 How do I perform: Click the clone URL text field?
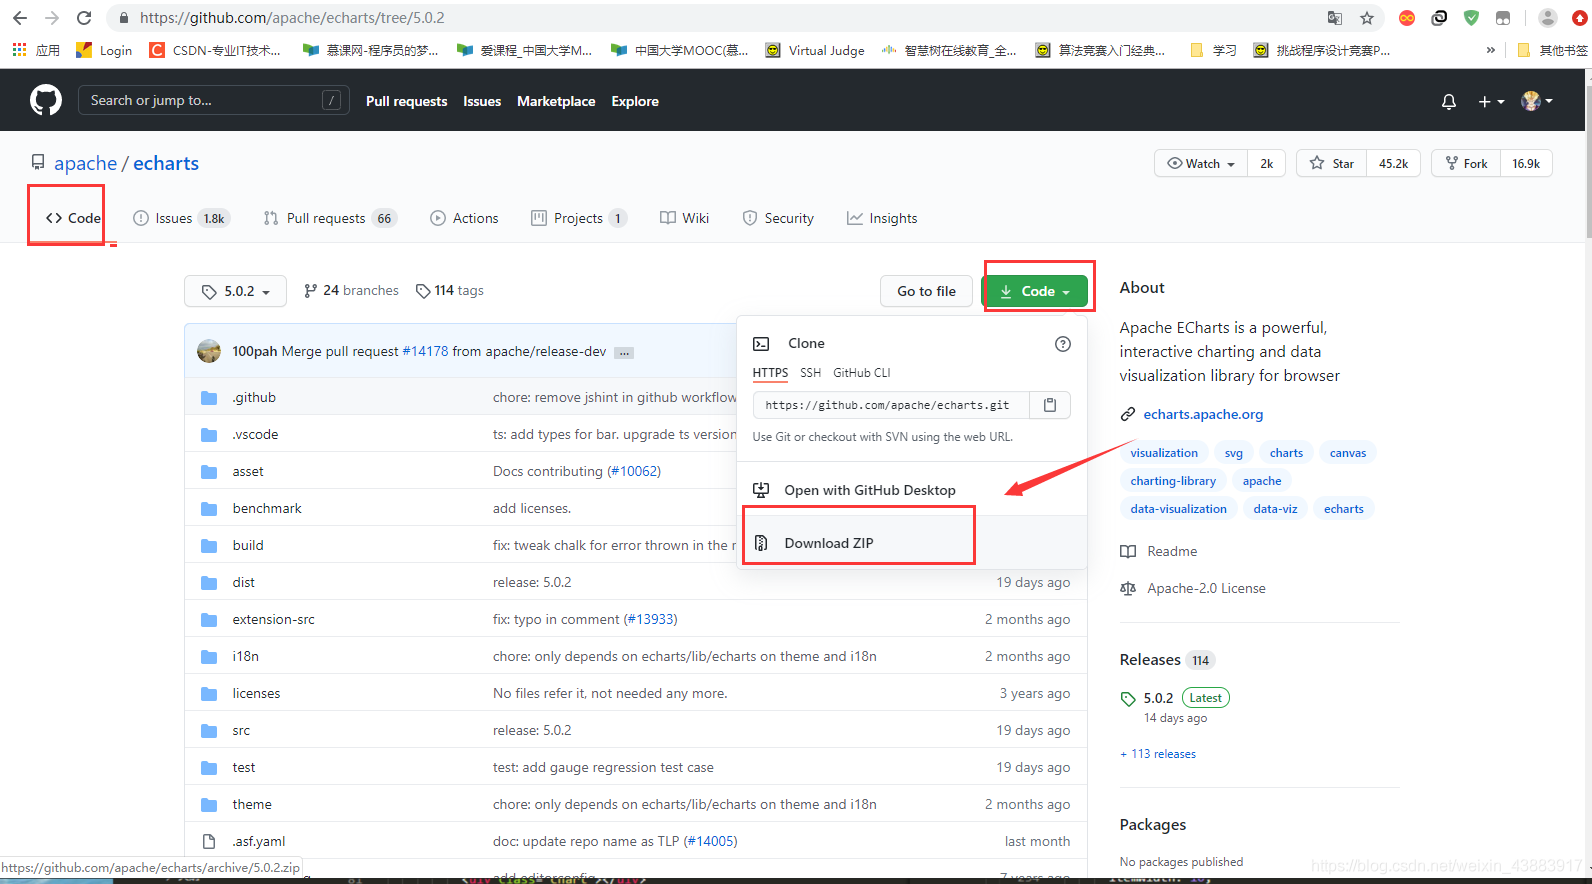891,405
